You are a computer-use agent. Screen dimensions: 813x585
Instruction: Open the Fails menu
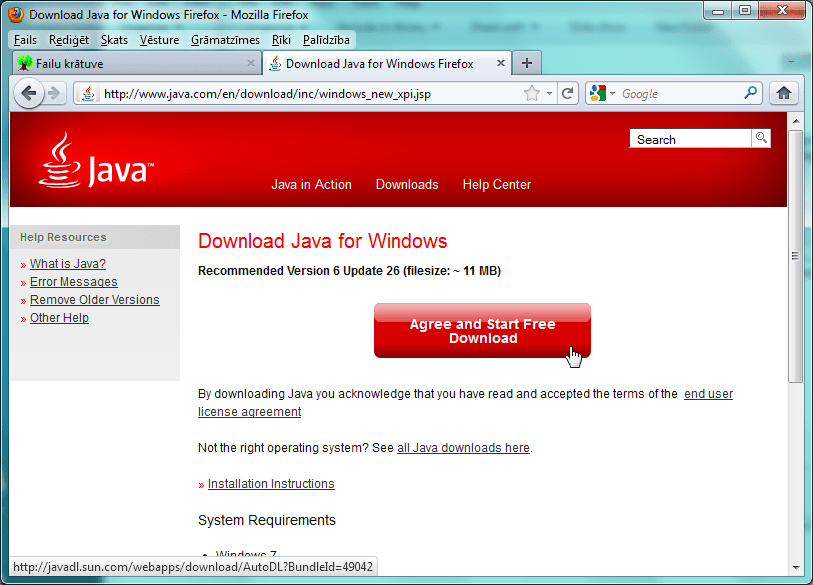pos(25,40)
